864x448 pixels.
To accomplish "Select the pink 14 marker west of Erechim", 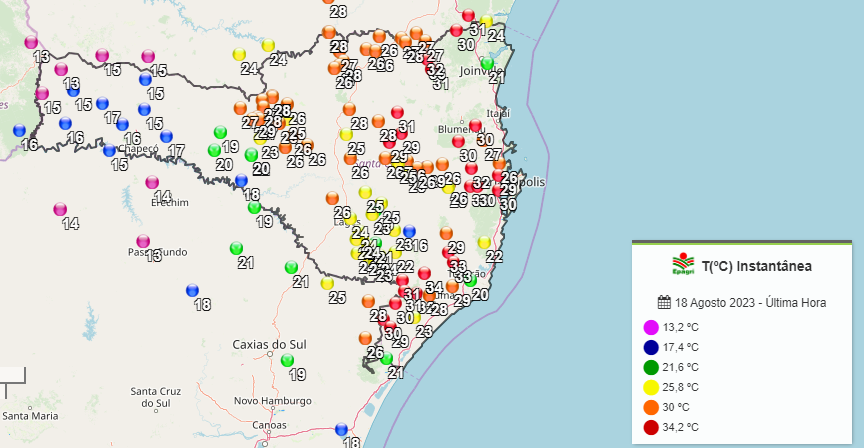I will pos(60,209).
